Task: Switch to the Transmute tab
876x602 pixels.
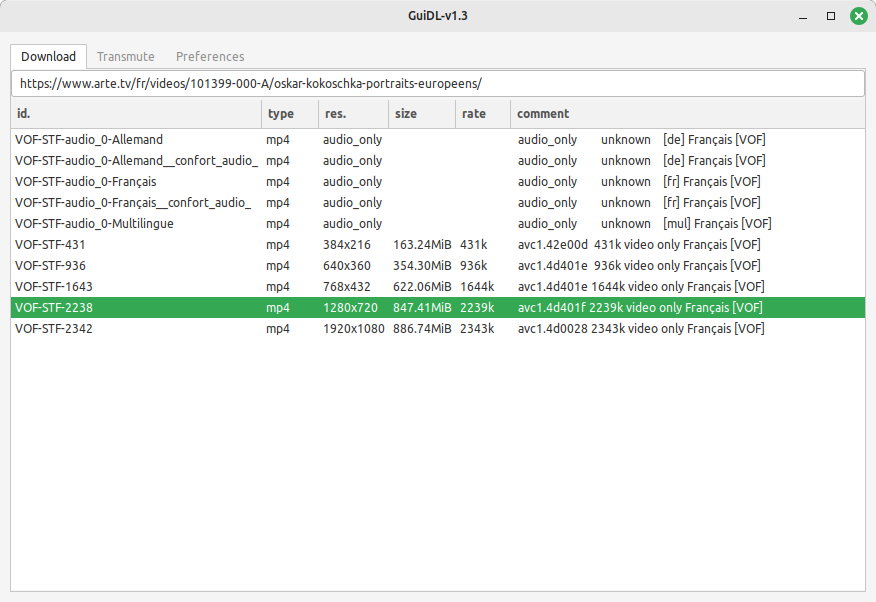Action: click(125, 57)
